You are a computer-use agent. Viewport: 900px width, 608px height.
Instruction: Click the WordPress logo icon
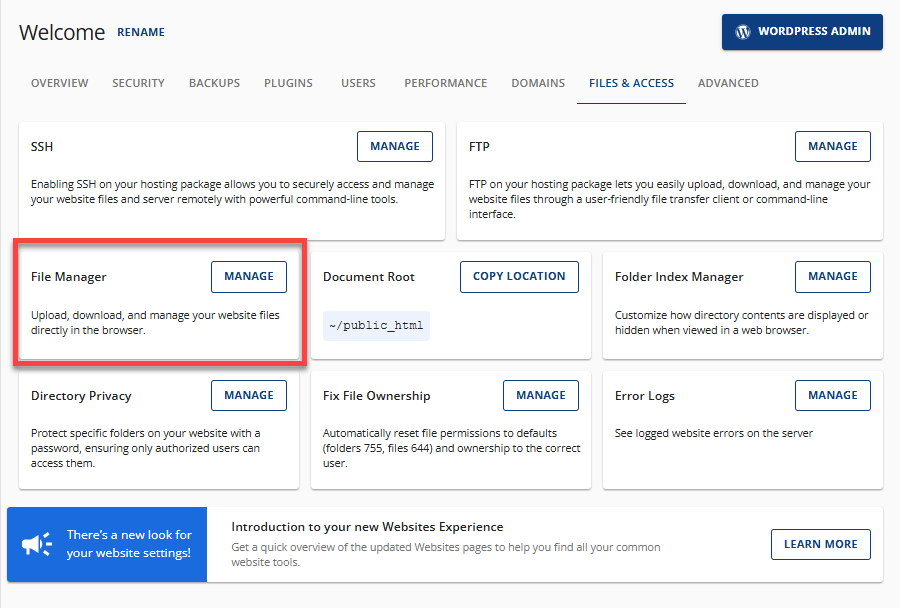[742, 32]
